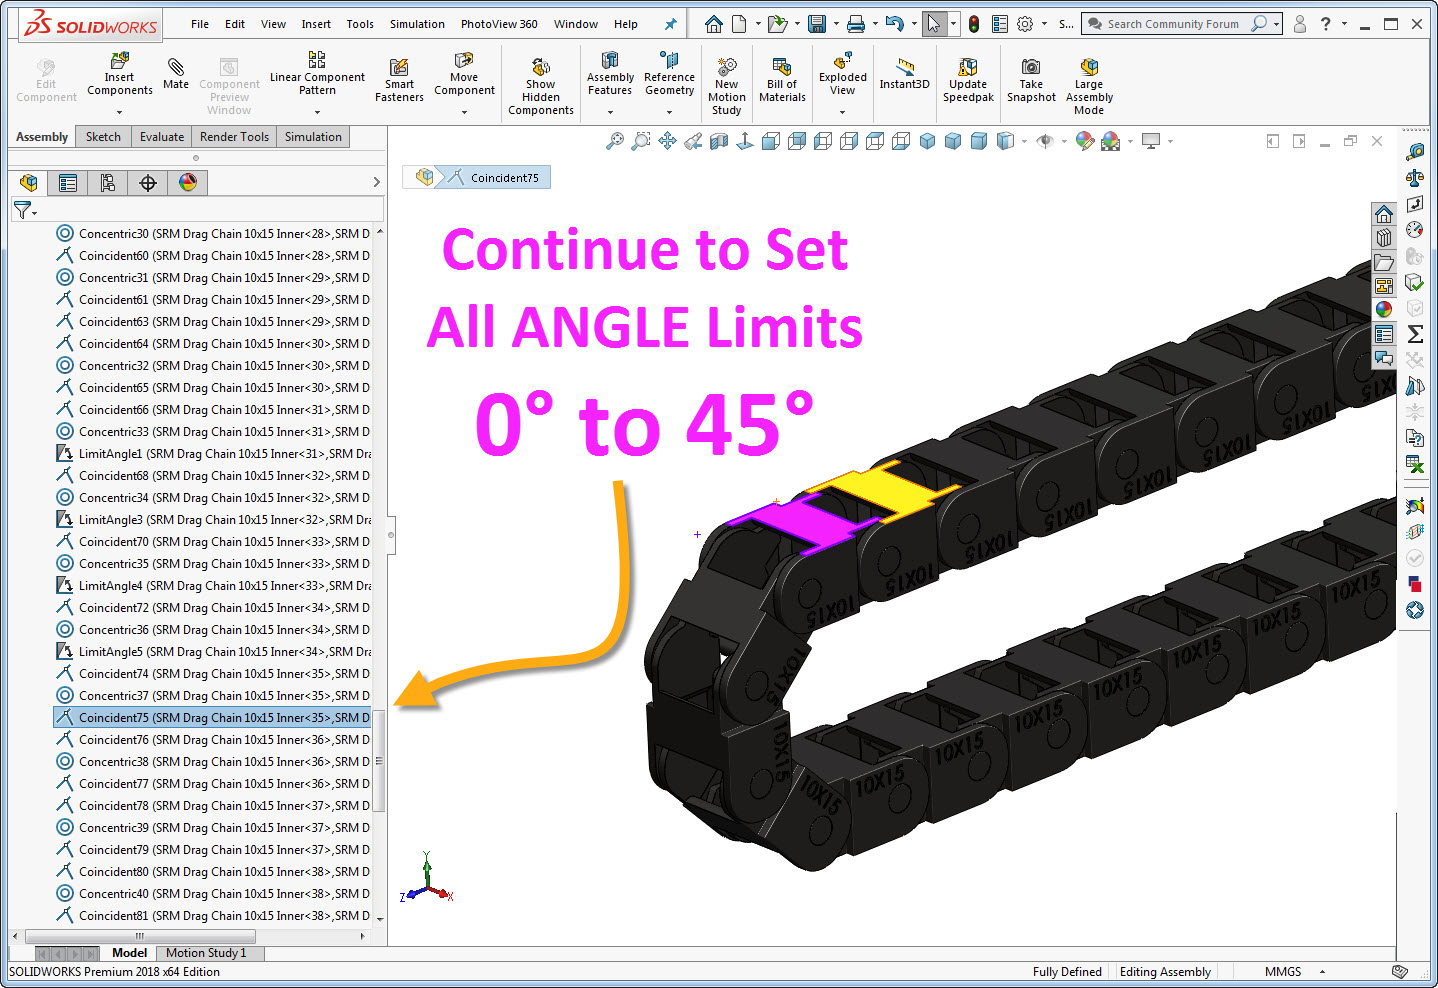Pin the menu bar with the pushpin
The width and height of the screenshot is (1438, 988).
coord(670,24)
